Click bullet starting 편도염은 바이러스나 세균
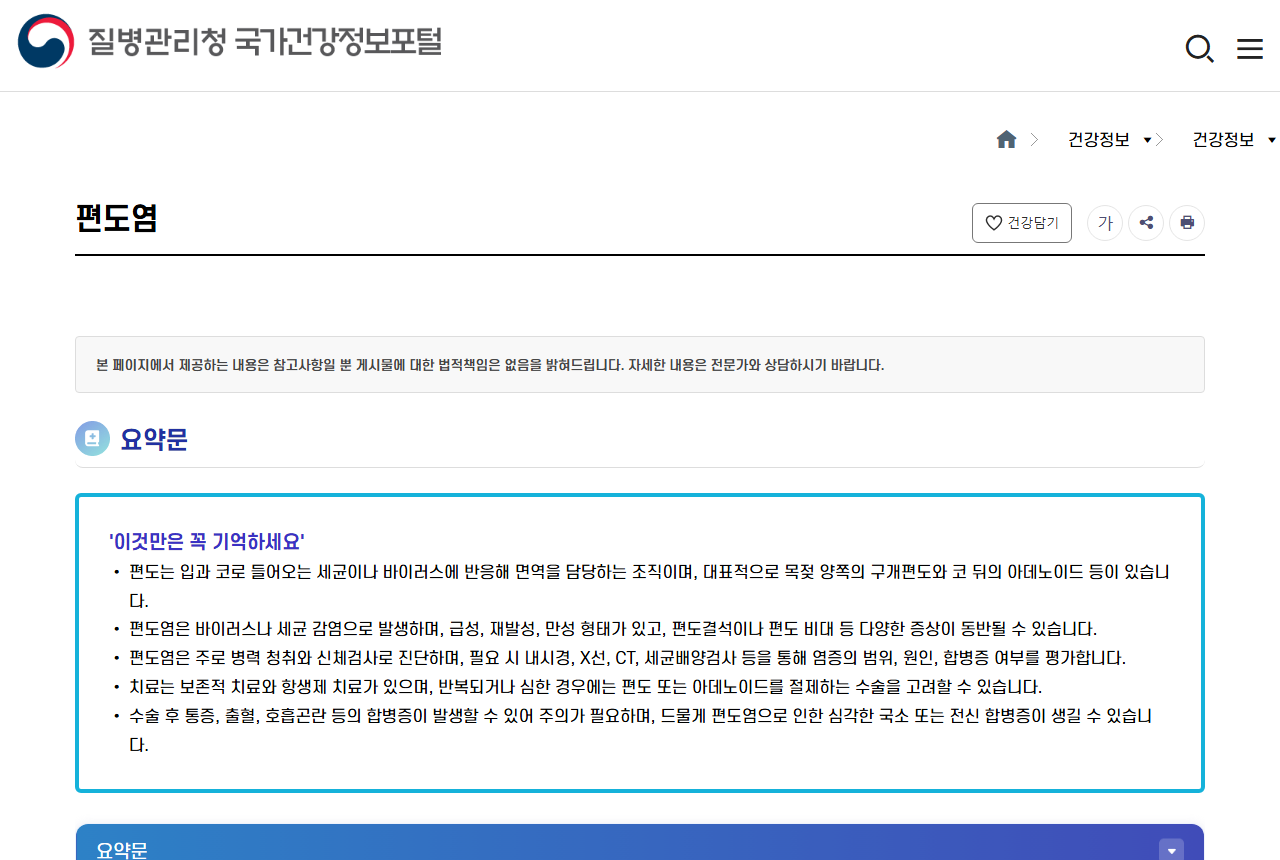This screenshot has width=1280, height=860. 613,629
